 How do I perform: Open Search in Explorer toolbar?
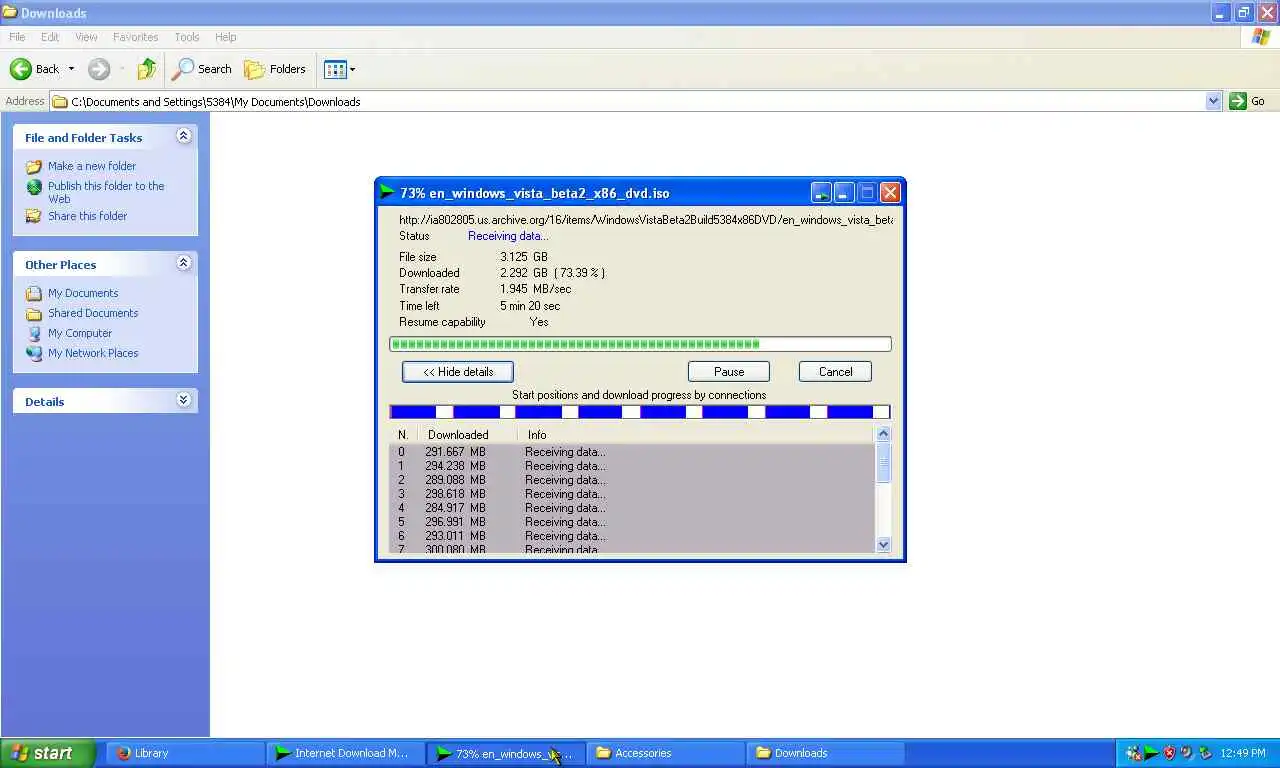202,69
